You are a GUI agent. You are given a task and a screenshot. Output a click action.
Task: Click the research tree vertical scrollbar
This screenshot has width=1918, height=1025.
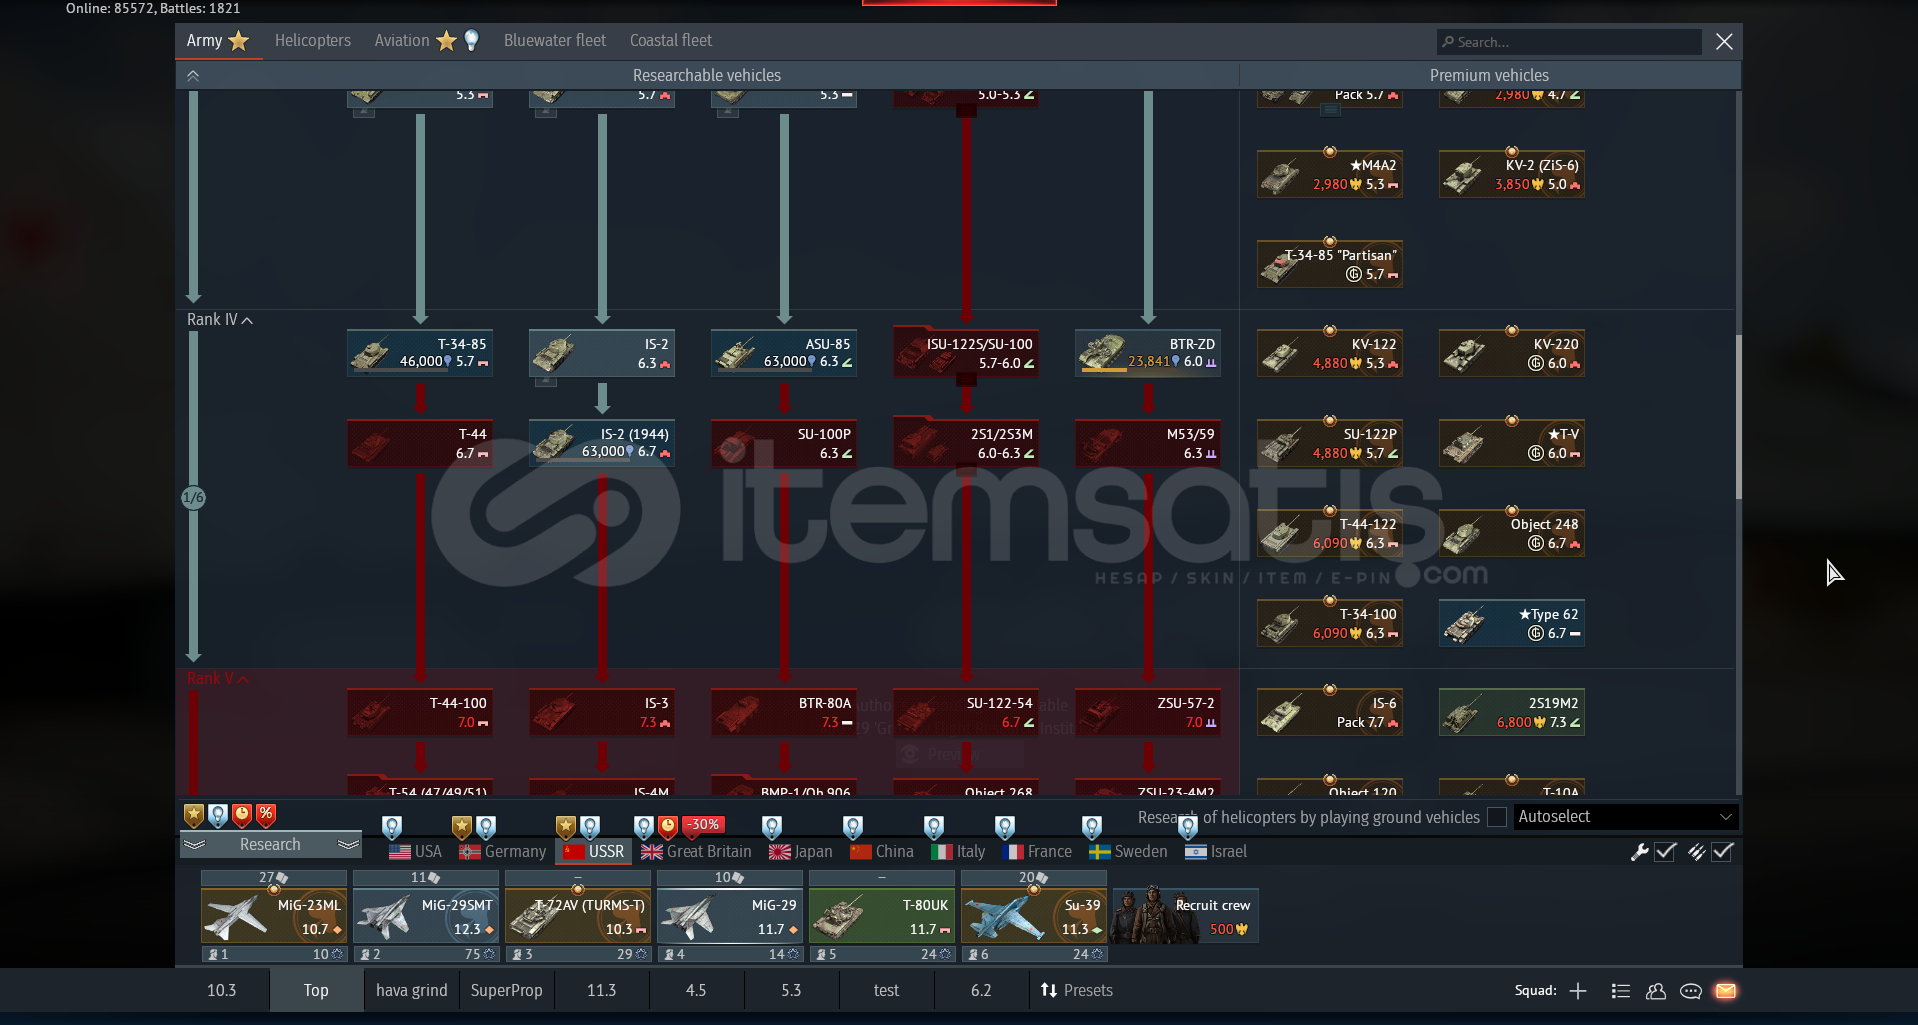[1739, 417]
